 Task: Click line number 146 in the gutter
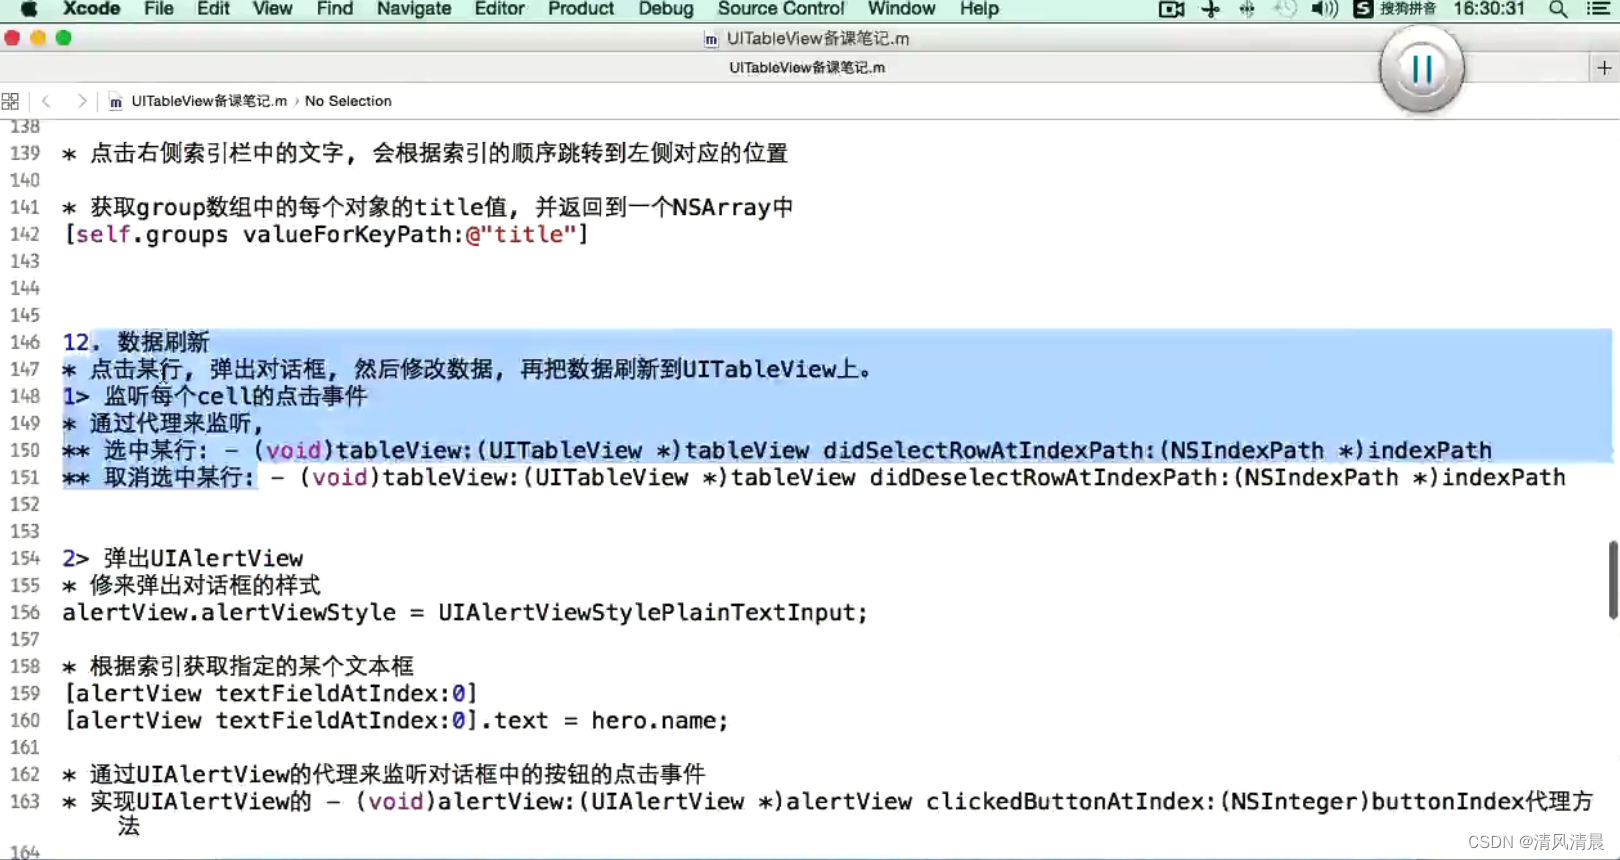tap(25, 342)
